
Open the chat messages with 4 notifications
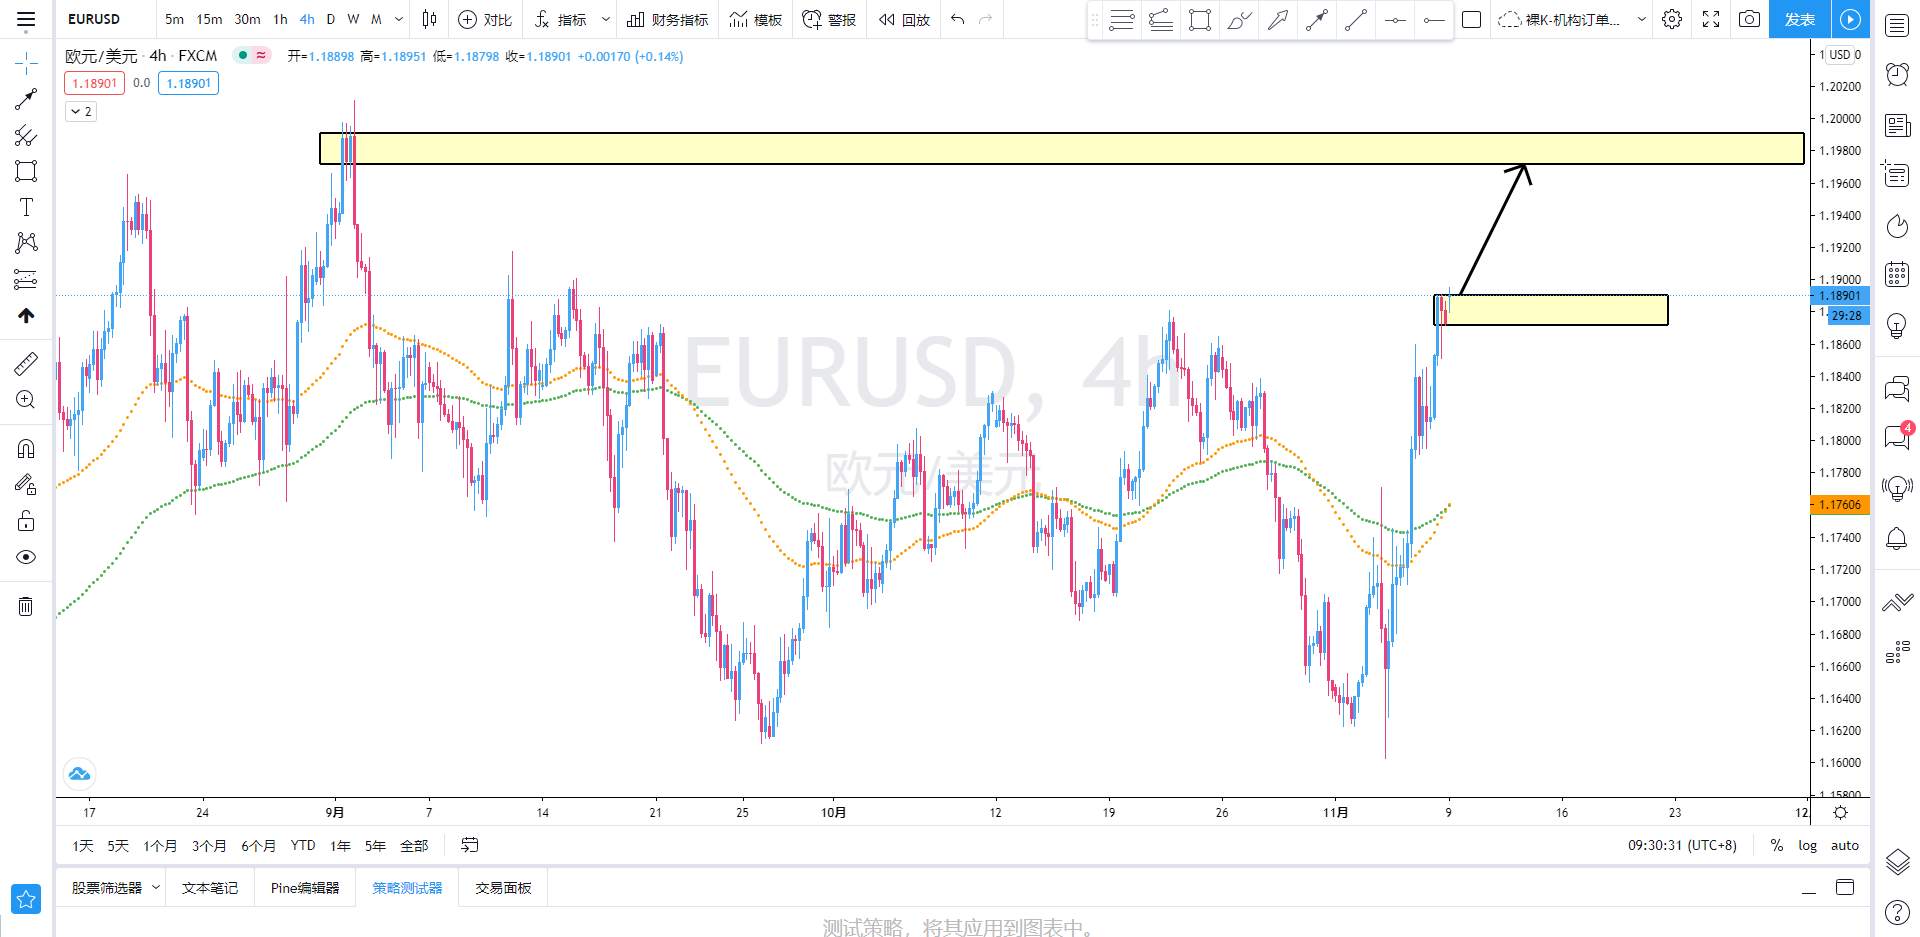pos(1897,436)
